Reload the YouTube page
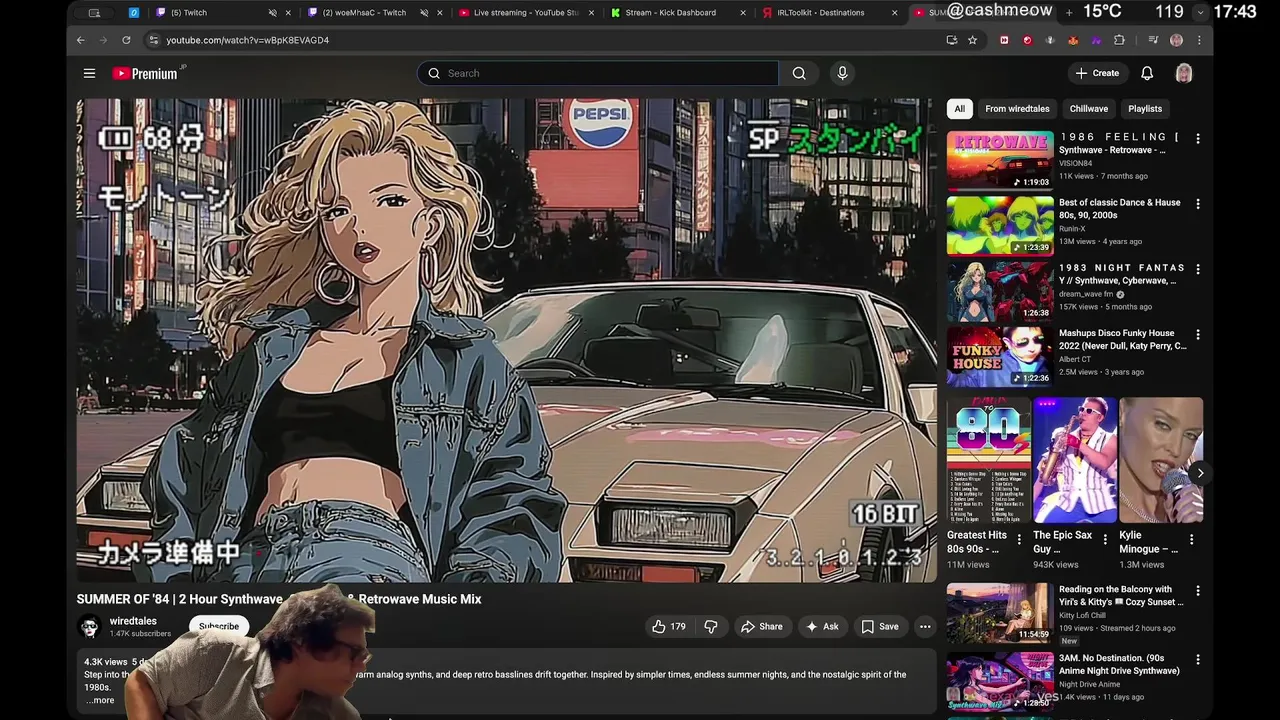Screen dimensions: 1280x720 click(126, 40)
